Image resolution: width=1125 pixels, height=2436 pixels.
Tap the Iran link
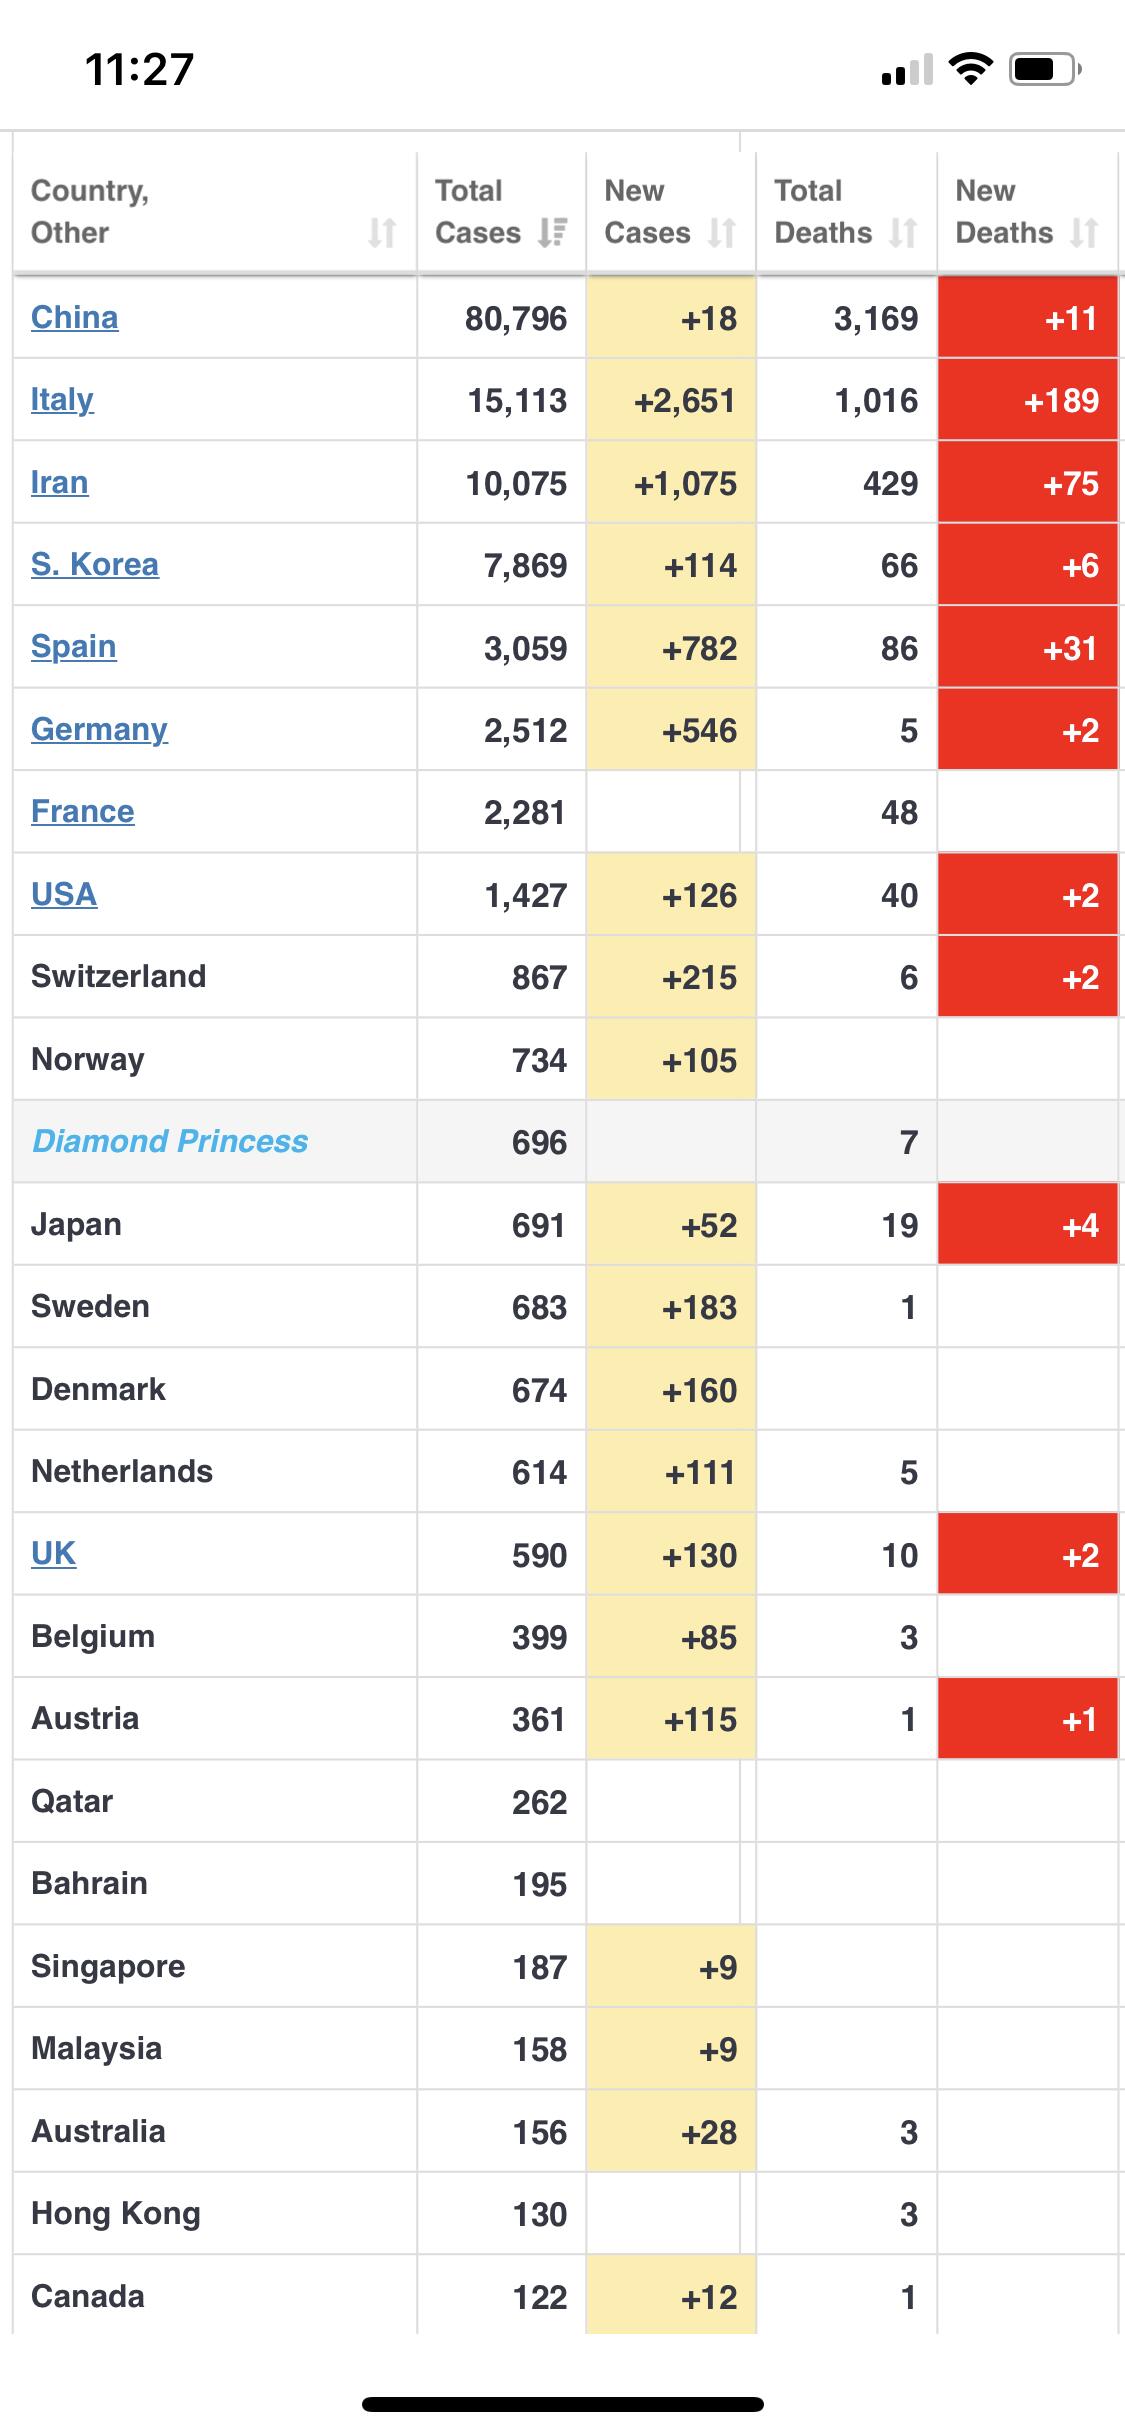coord(60,482)
